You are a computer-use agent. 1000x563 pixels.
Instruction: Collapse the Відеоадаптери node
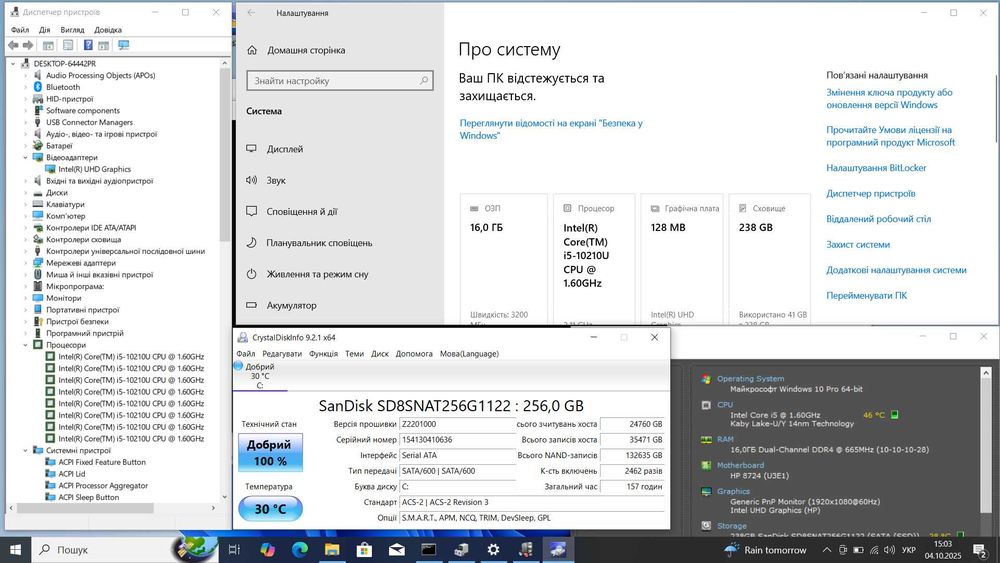pos(26,157)
